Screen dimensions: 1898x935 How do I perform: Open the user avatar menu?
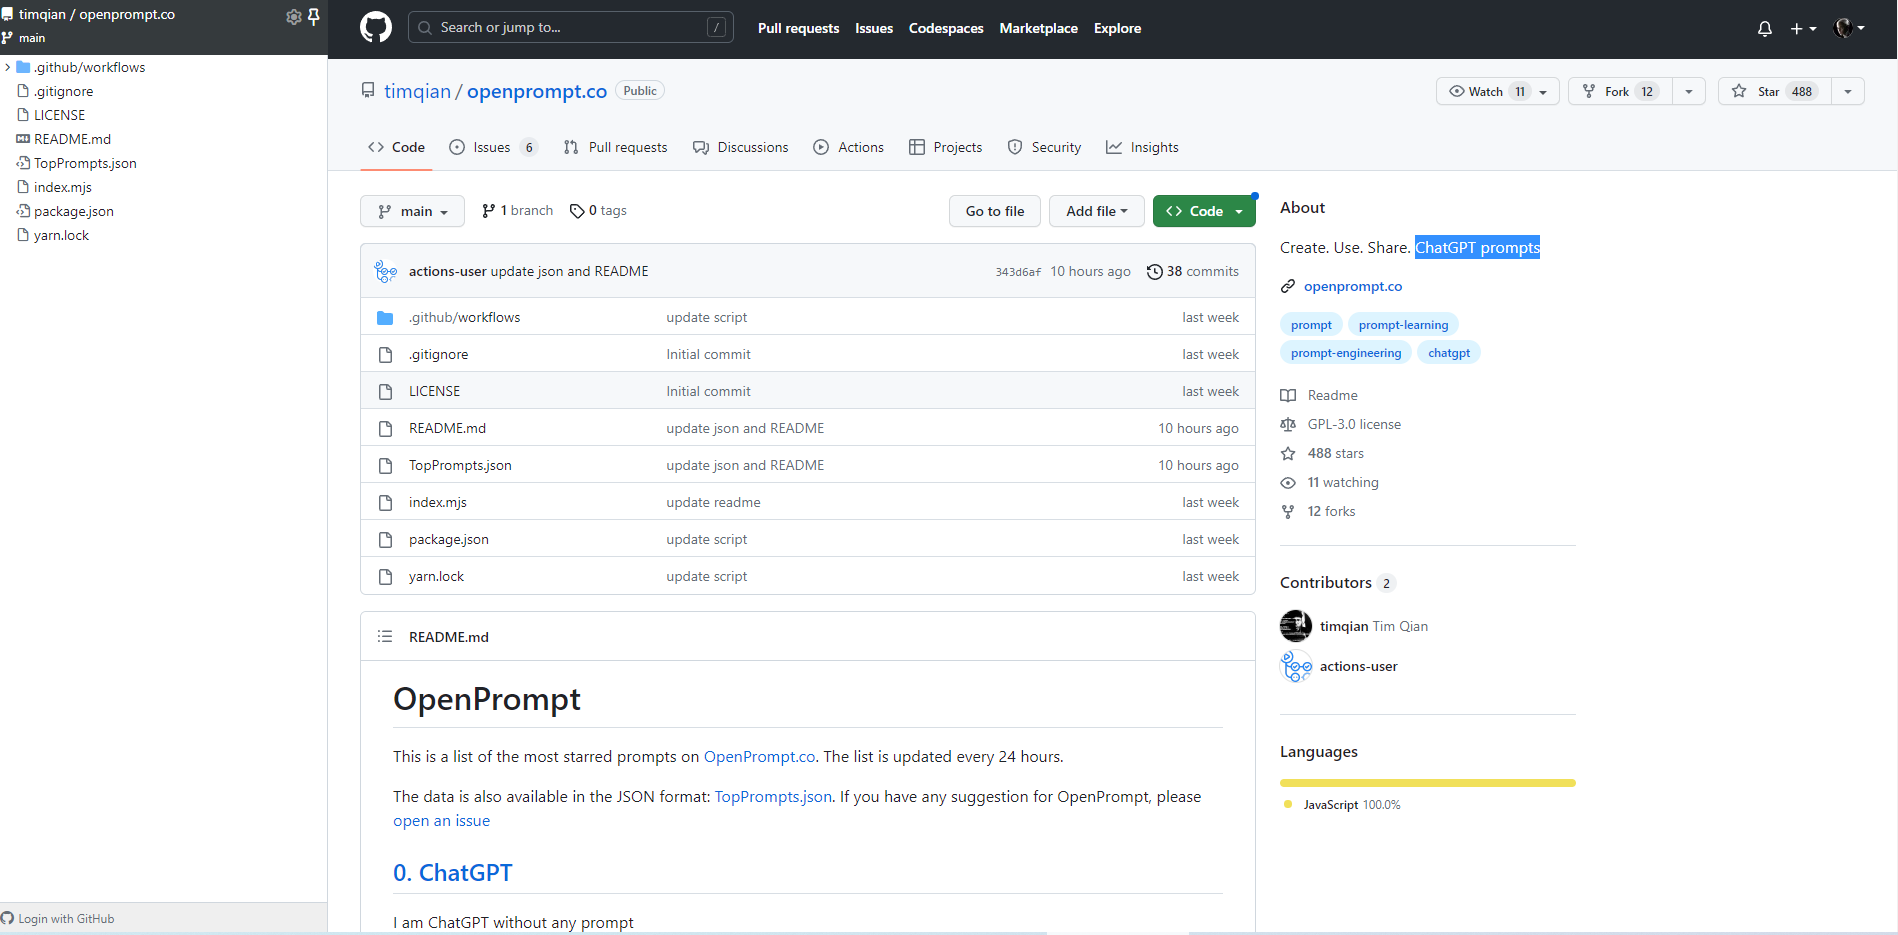(x=1849, y=28)
